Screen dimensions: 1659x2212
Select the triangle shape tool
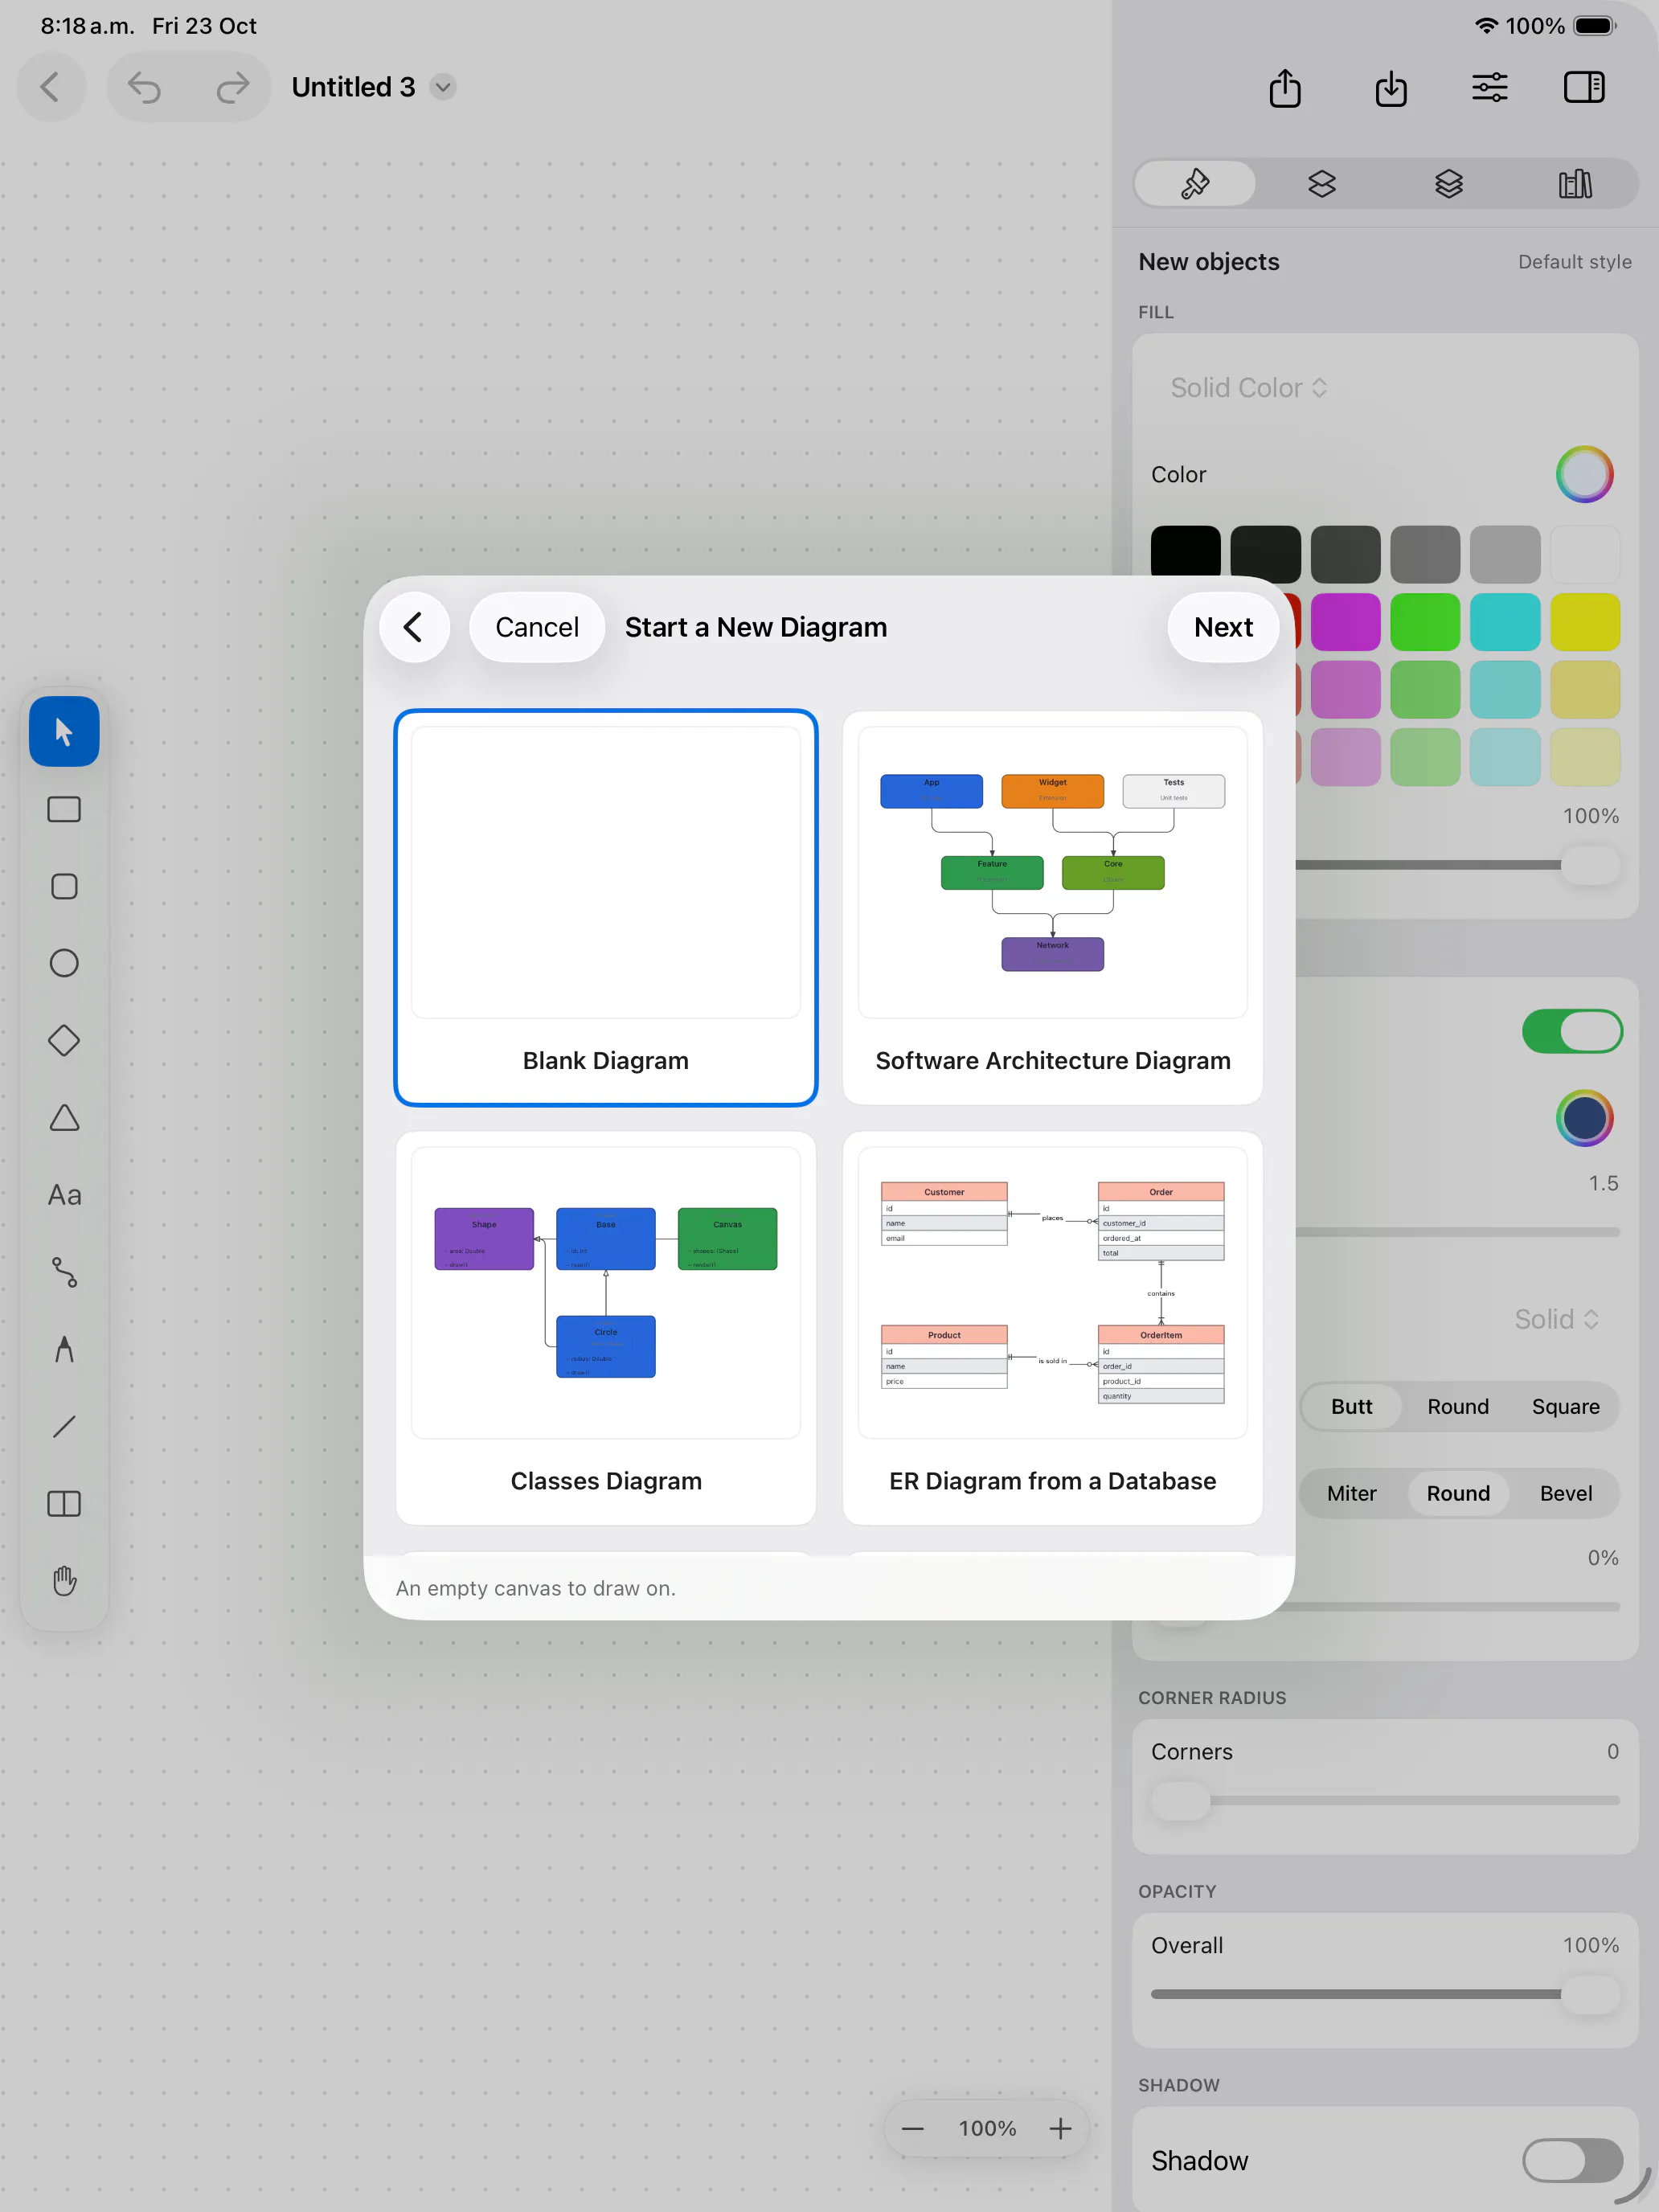pos(64,1117)
